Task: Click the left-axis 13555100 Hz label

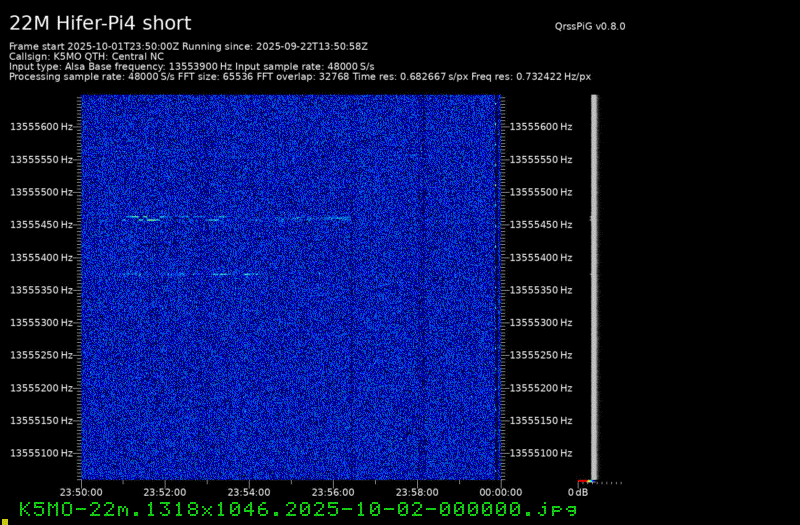Action: (41, 453)
